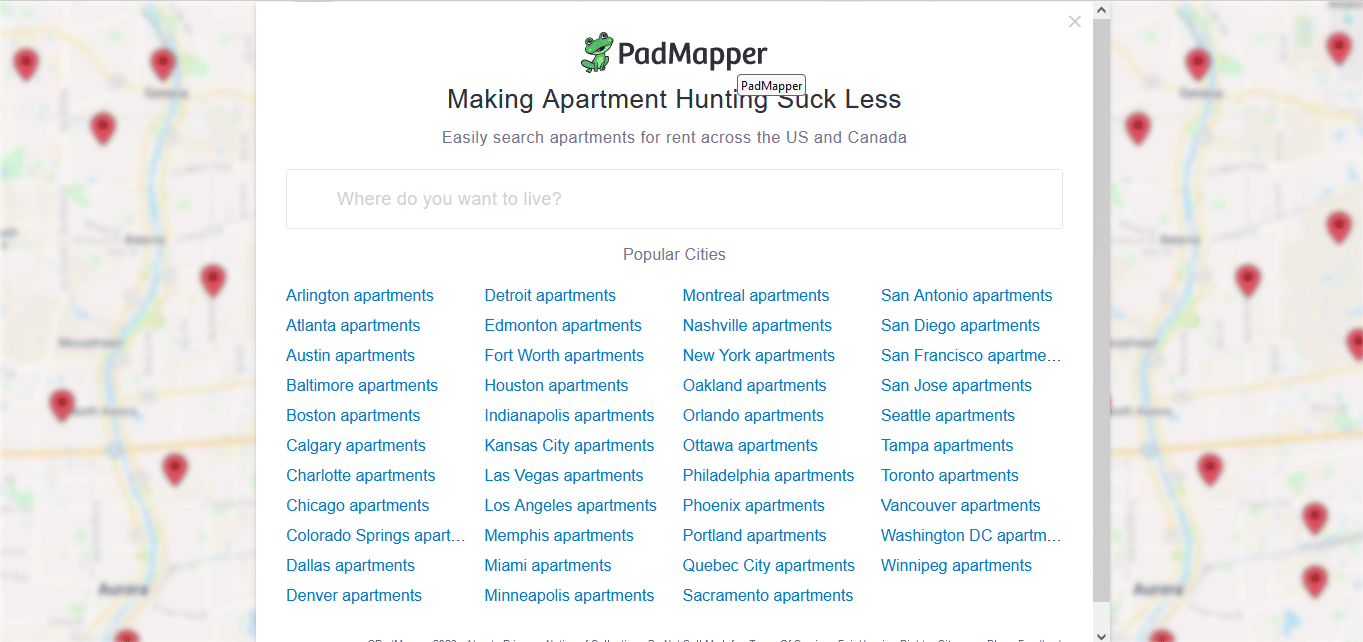
Task: Visit Toronto apartments link
Action: [949, 476]
